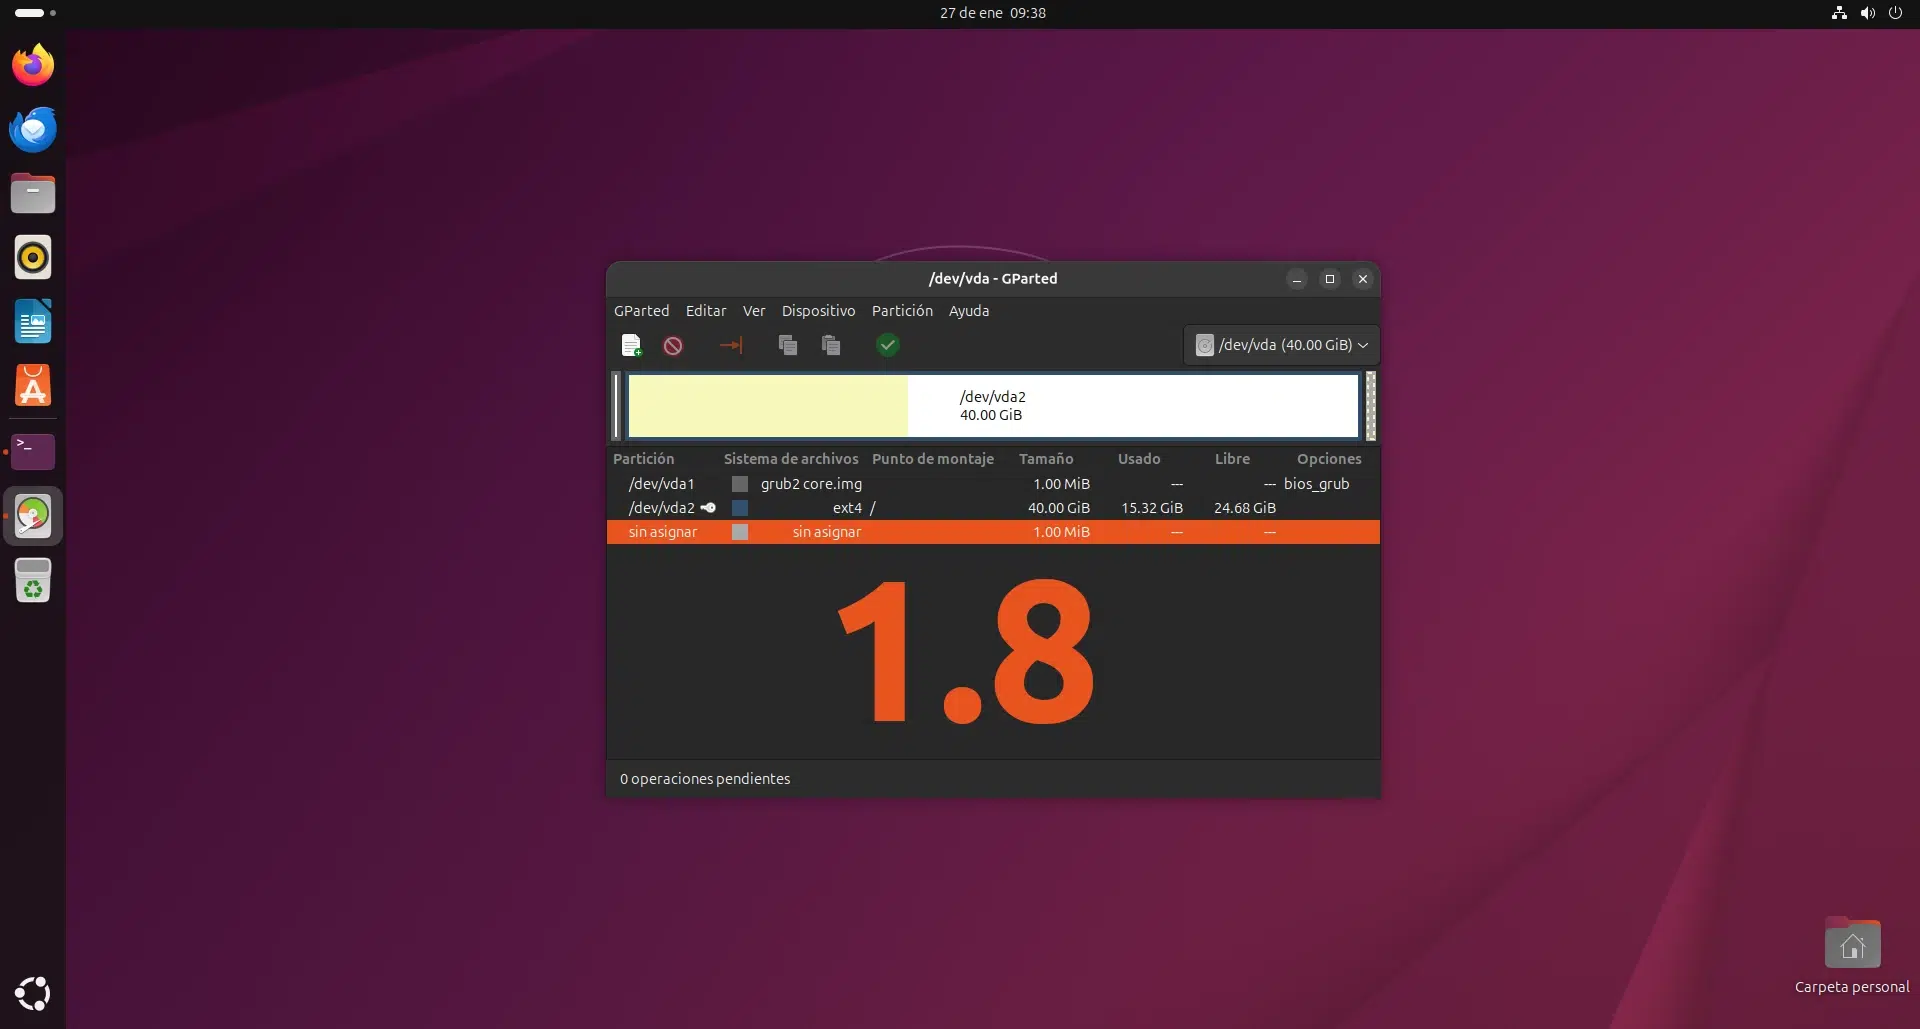Open the Terminal from the dock
Screen dimensions: 1920x1029
33,451
